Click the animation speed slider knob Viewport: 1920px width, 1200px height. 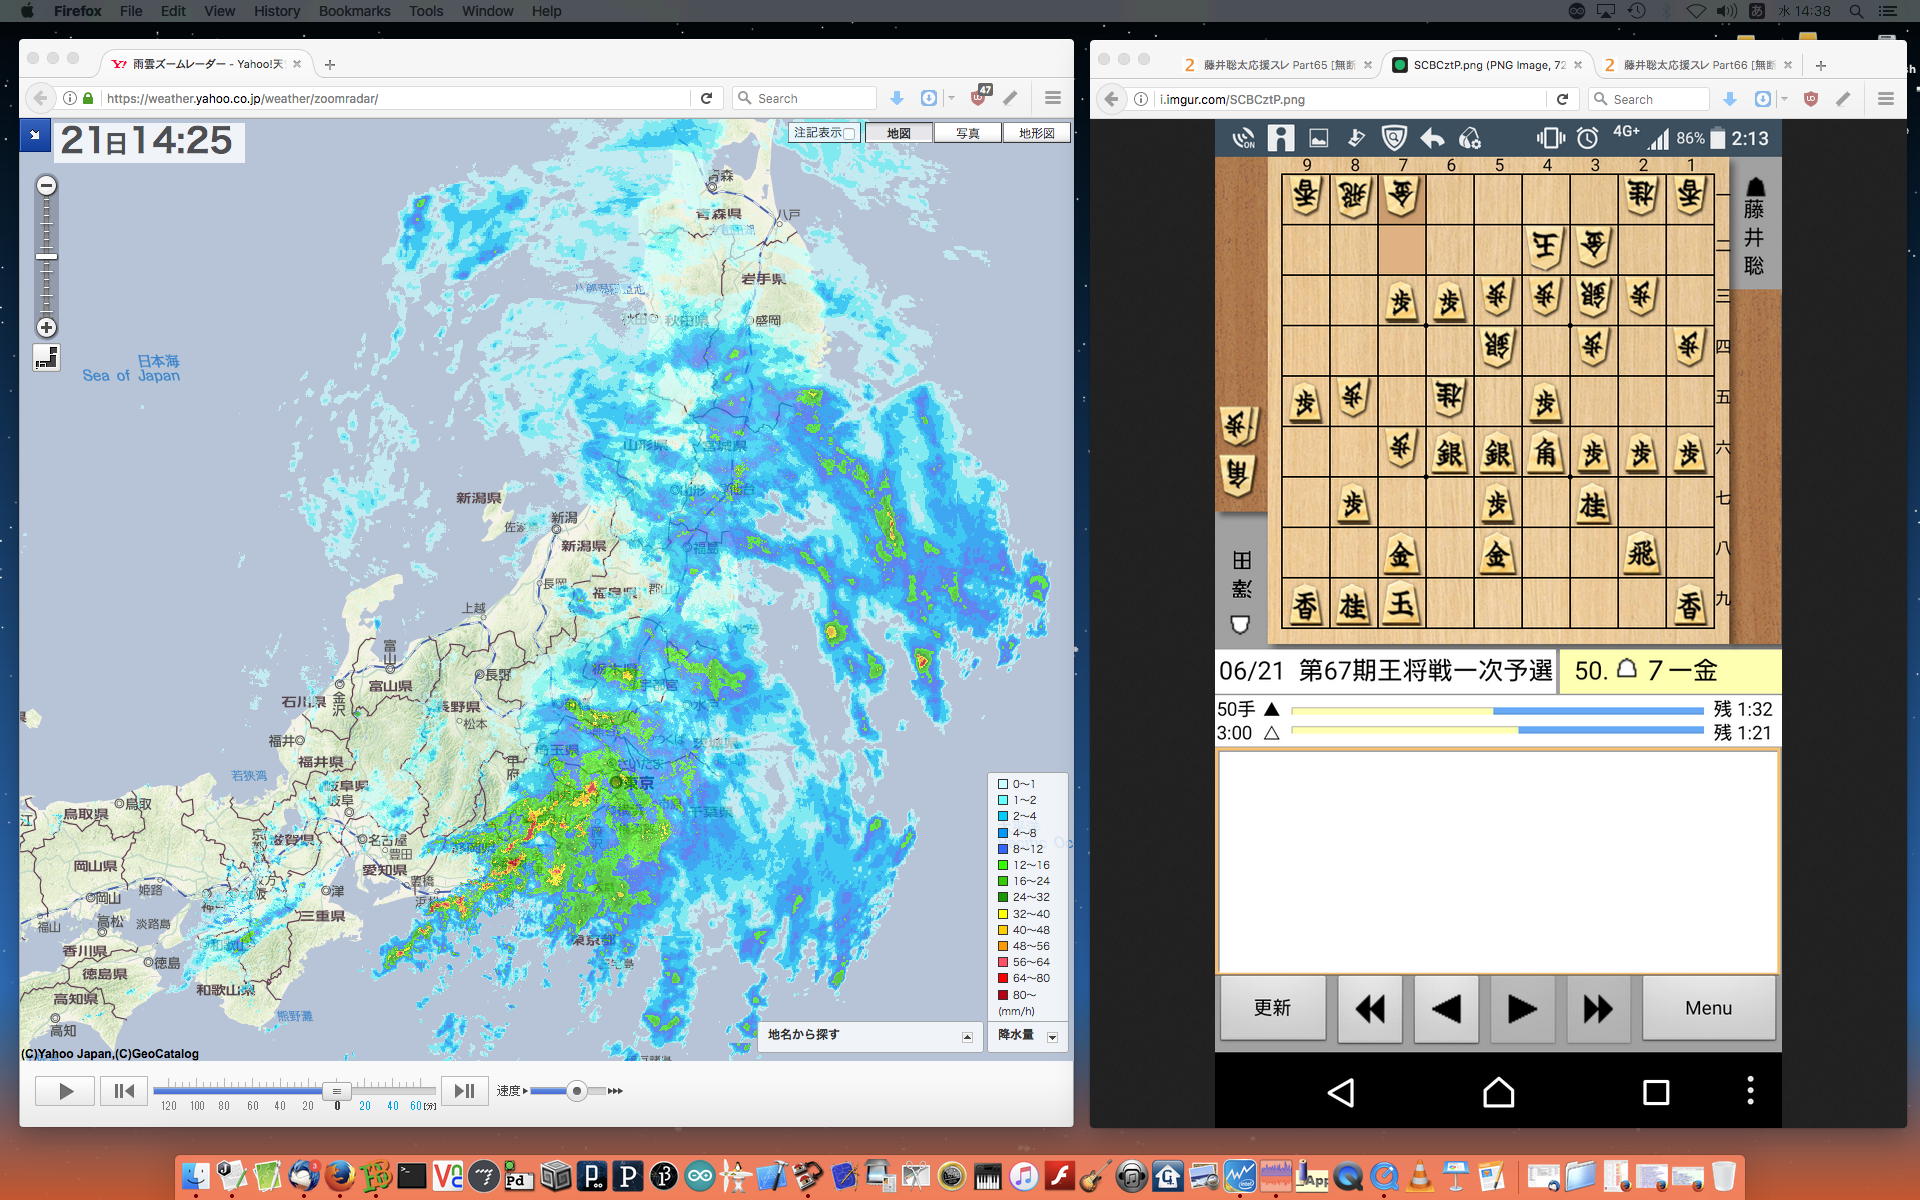pos(576,1091)
